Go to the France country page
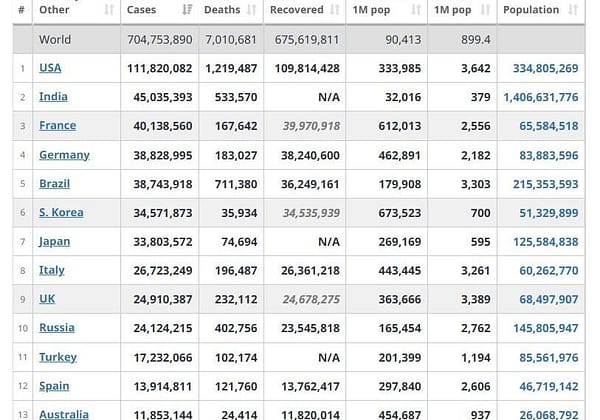This screenshot has width=600, height=420. coord(57,126)
